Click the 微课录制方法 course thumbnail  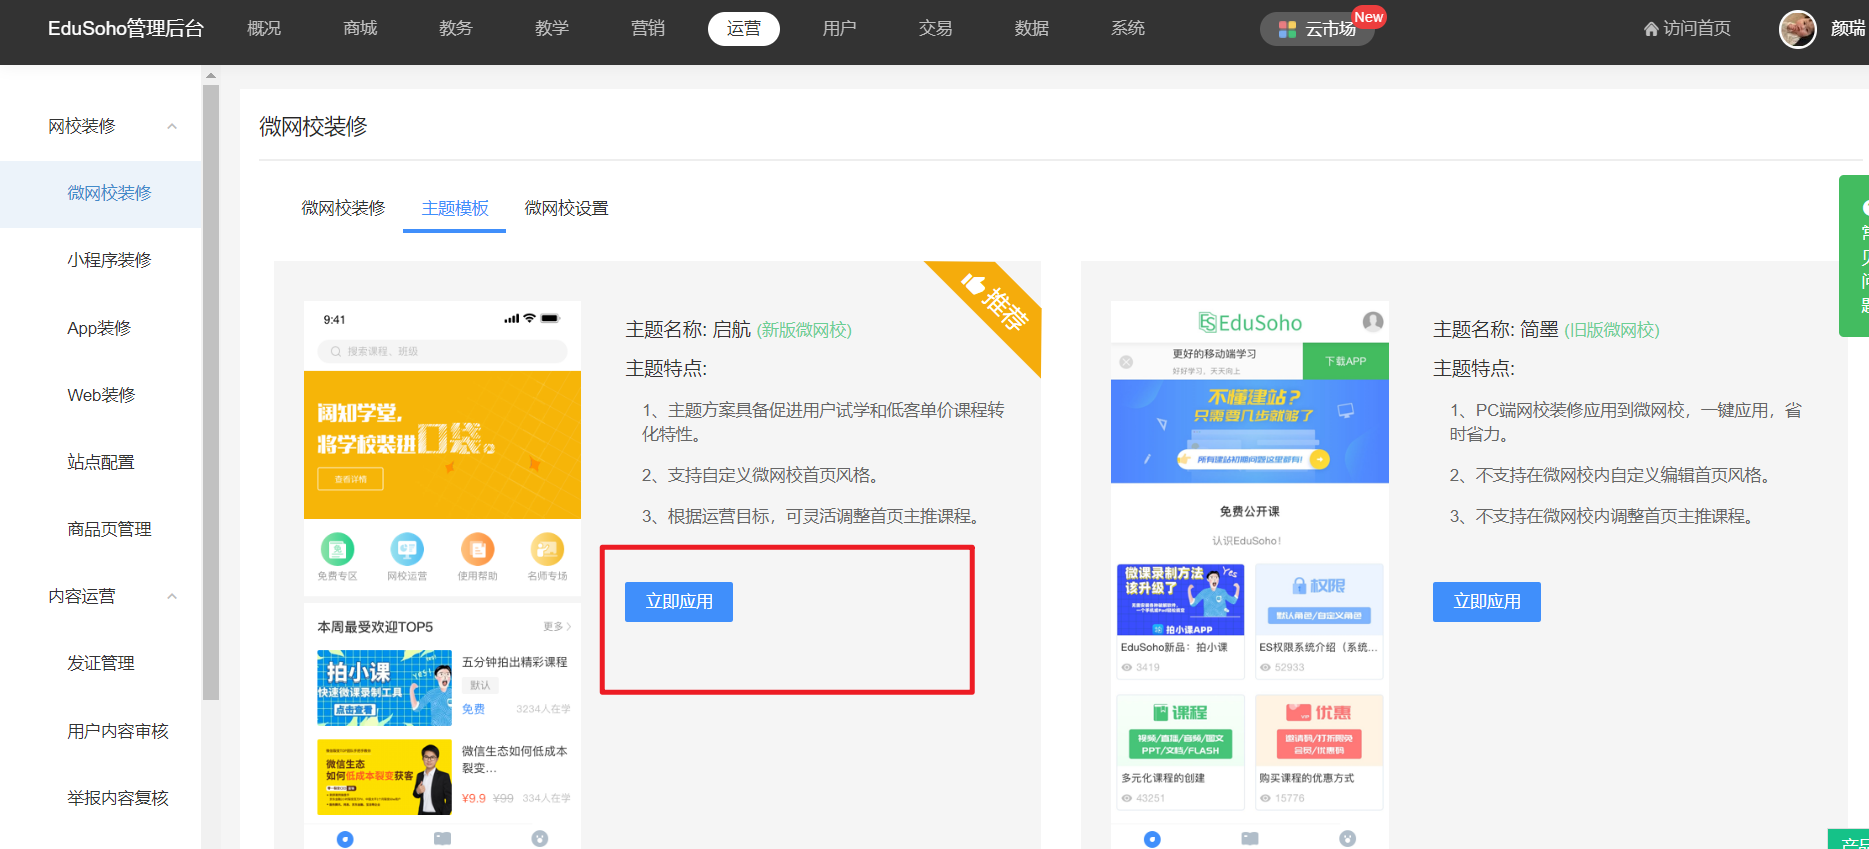coord(1180,599)
